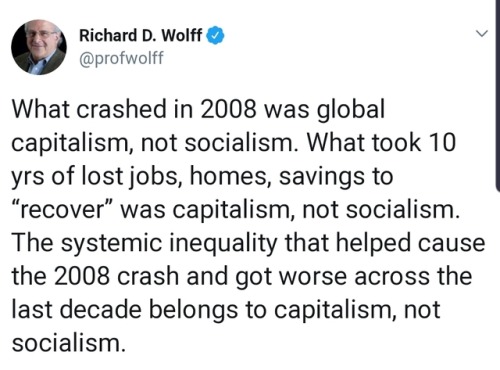Open the Richard D. Wolff display name
This screenshot has width=500, height=370.
(141, 36)
